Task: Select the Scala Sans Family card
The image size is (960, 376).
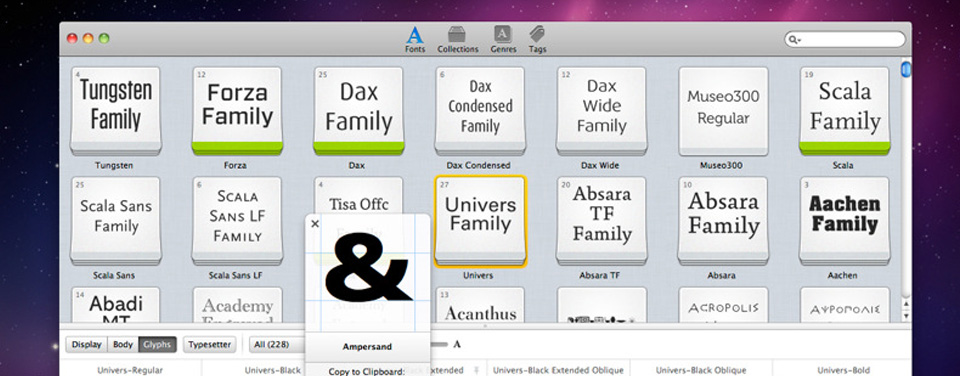Action: click(115, 221)
